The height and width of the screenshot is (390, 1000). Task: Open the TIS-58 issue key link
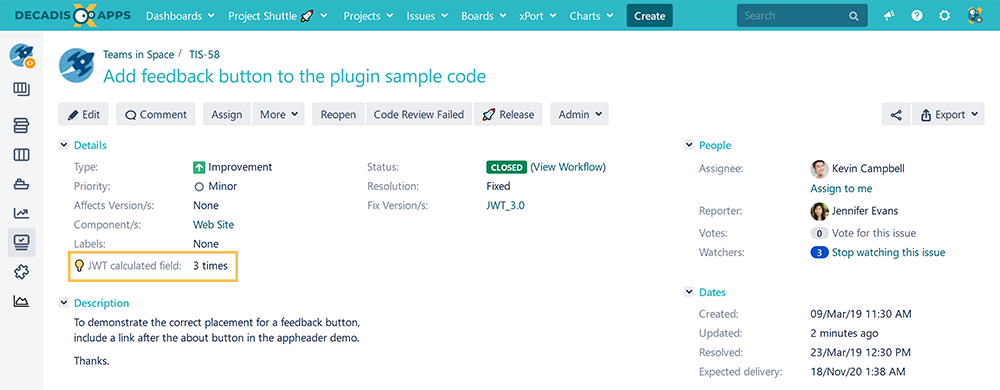click(x=204, y=55)
